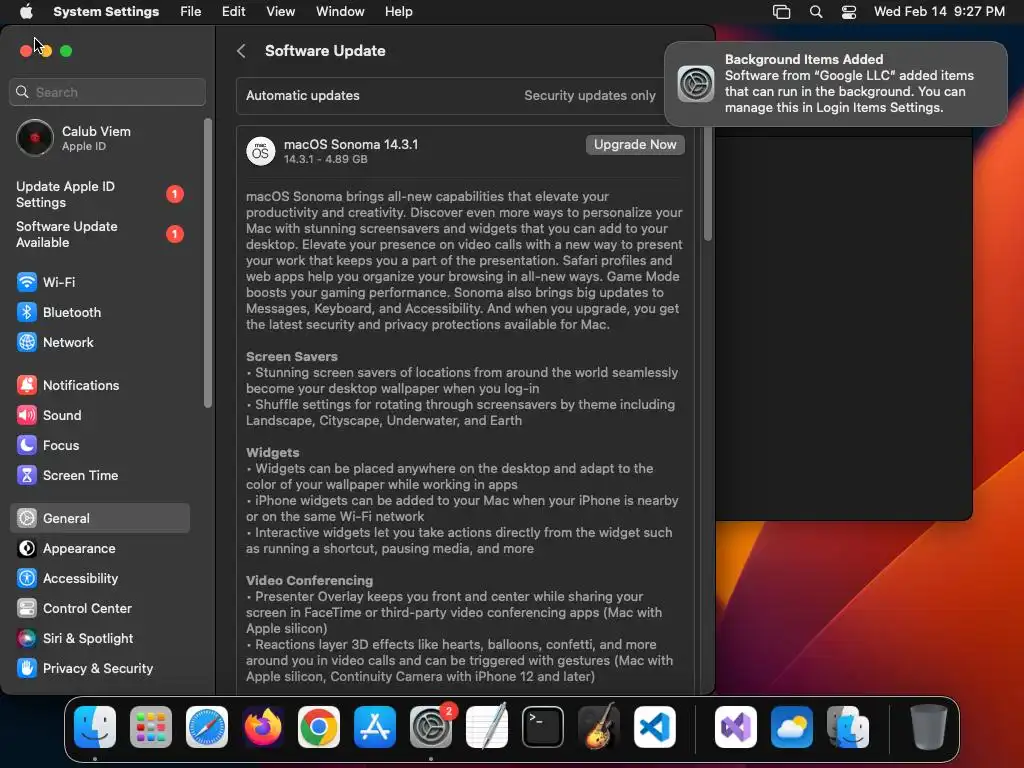Open the View menu
The height and width of the screenshot is (768, 1024).
(x=281, y=12)
